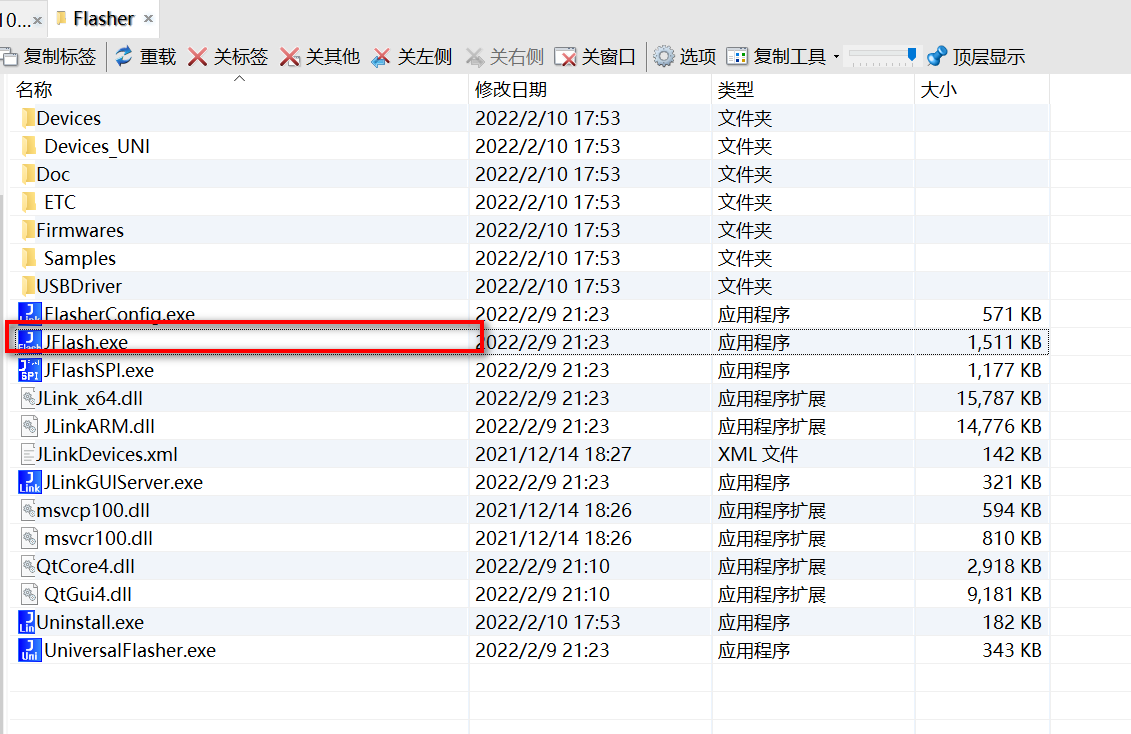1131x734 pixels.
Task: Switch to the leftmost 10... tab
Action: [x=18, y=18]
